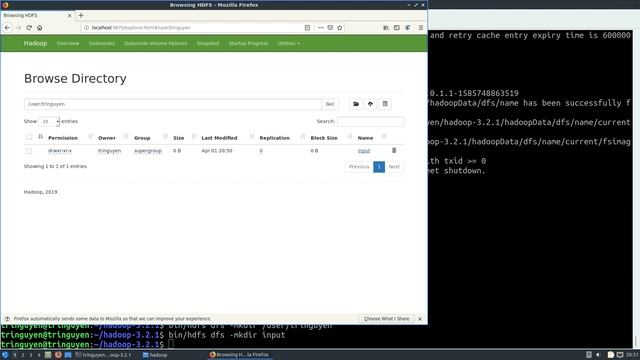This screenshot has height=360, width=640.
Task: Focus the directory path input field
Action: pyautogui.click(x=173, y=104)
